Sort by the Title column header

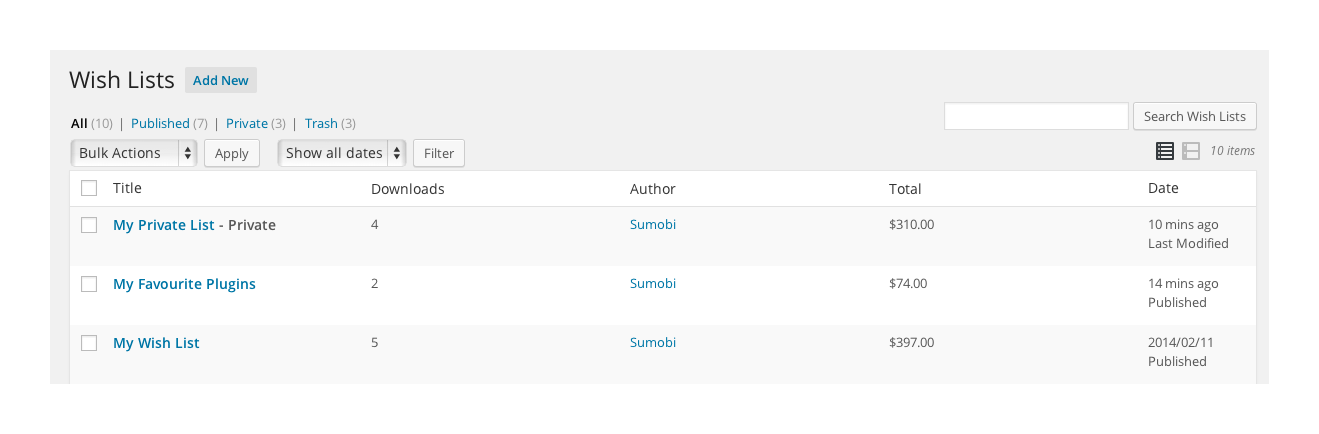127,188
